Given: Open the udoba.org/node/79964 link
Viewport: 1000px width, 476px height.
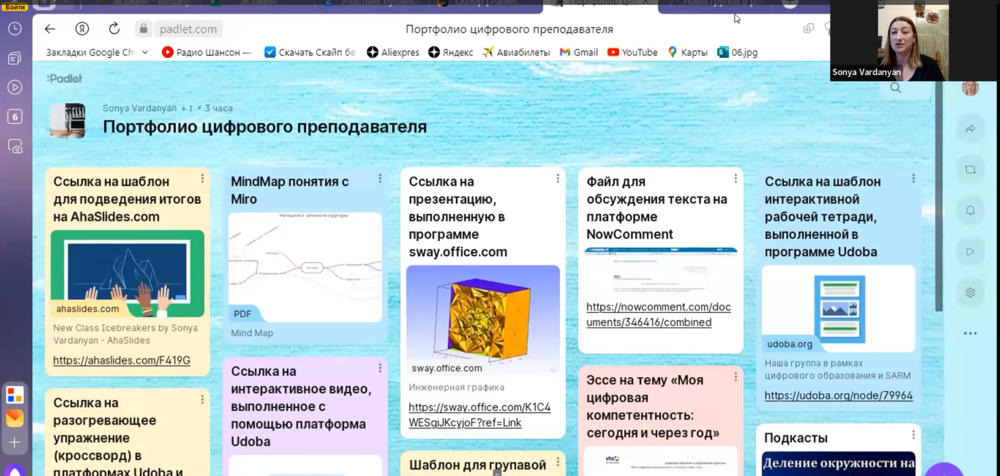Looking at the screenshot, I should (838, 395).
